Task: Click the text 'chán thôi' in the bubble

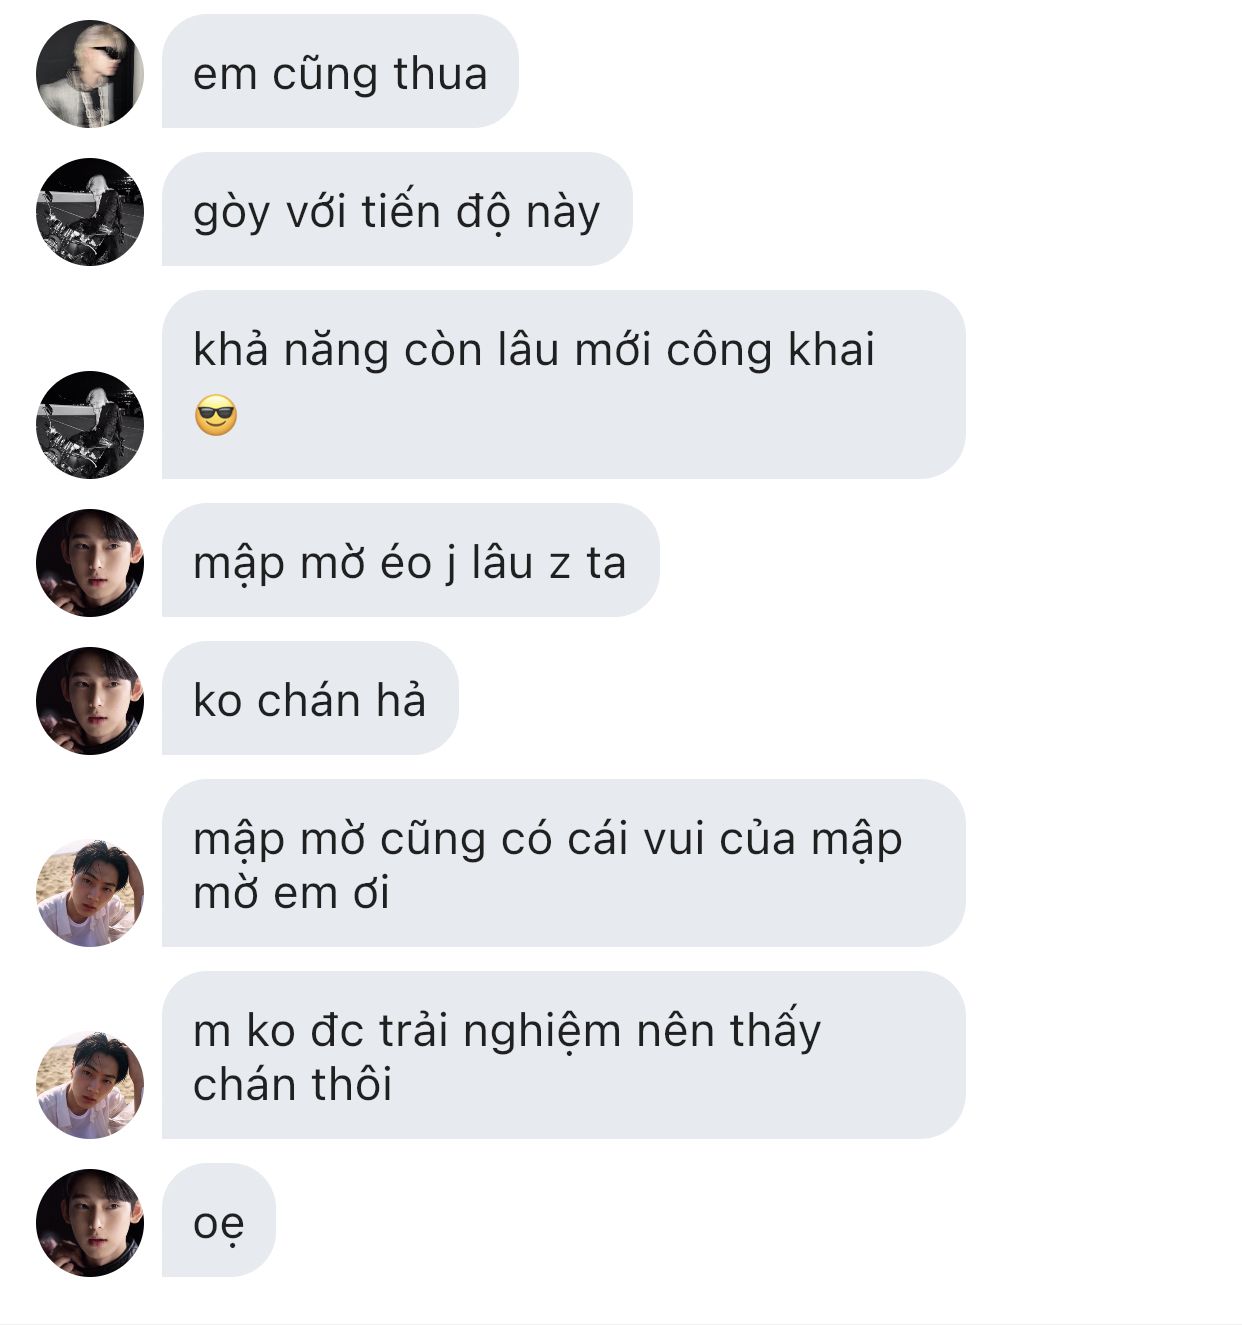Action: pos(293,1084)
